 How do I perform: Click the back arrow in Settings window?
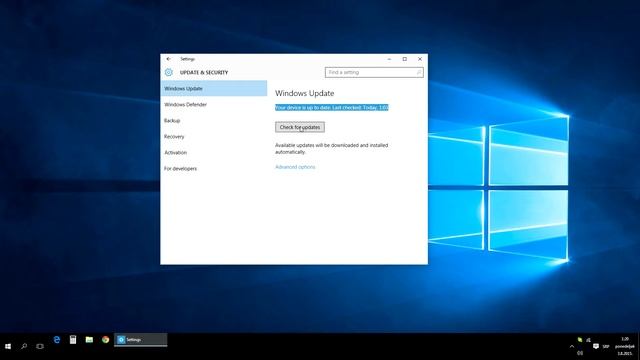[x=168, y=59]
